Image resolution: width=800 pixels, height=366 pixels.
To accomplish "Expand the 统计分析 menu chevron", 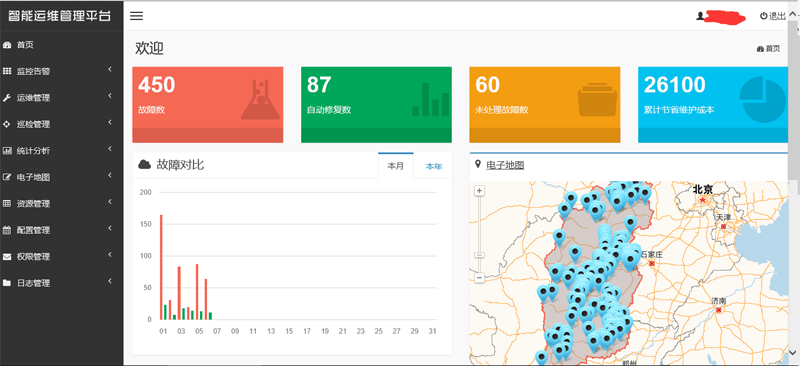I will 110,149.
